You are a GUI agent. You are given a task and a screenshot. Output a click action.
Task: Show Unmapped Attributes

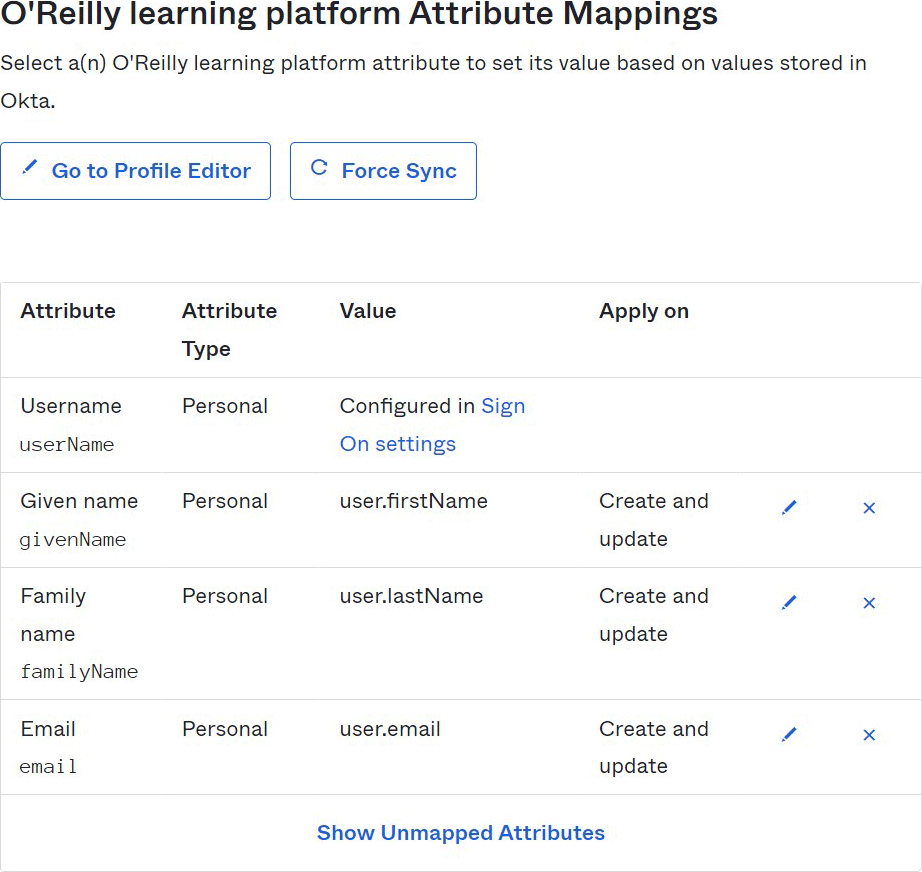click(x=461, y=833)
